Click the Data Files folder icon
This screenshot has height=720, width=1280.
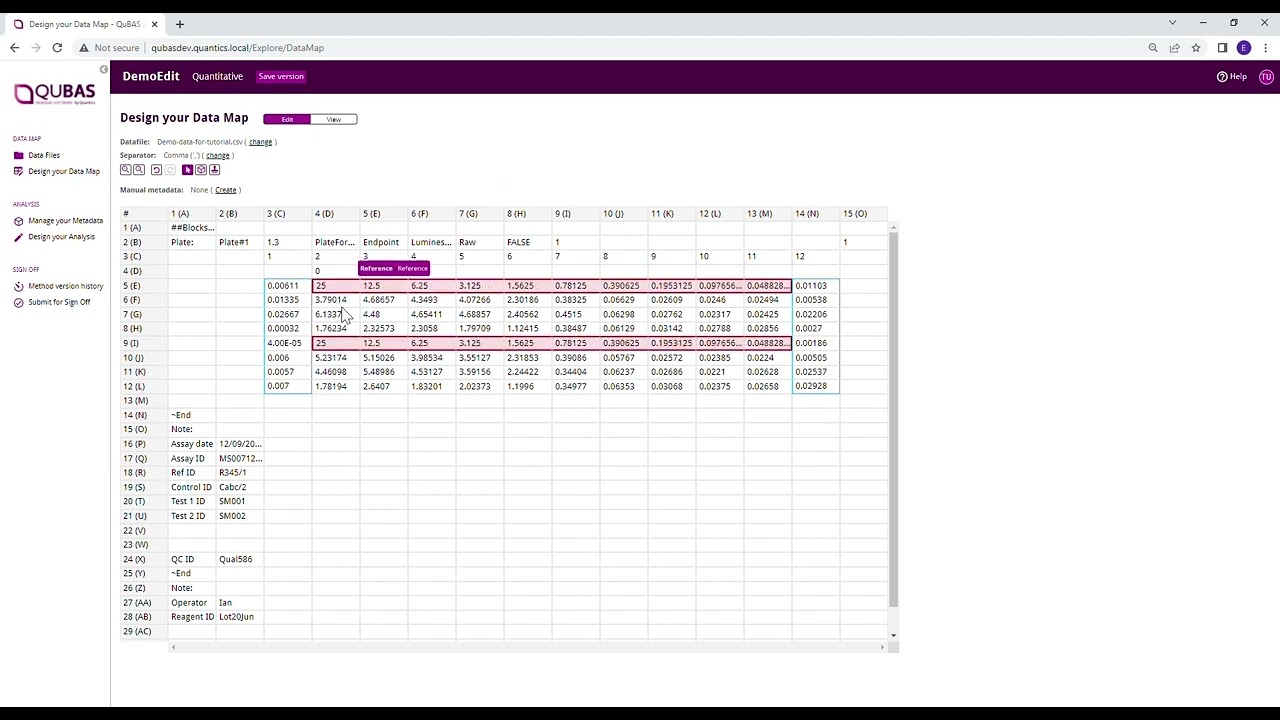click(18, 155)
